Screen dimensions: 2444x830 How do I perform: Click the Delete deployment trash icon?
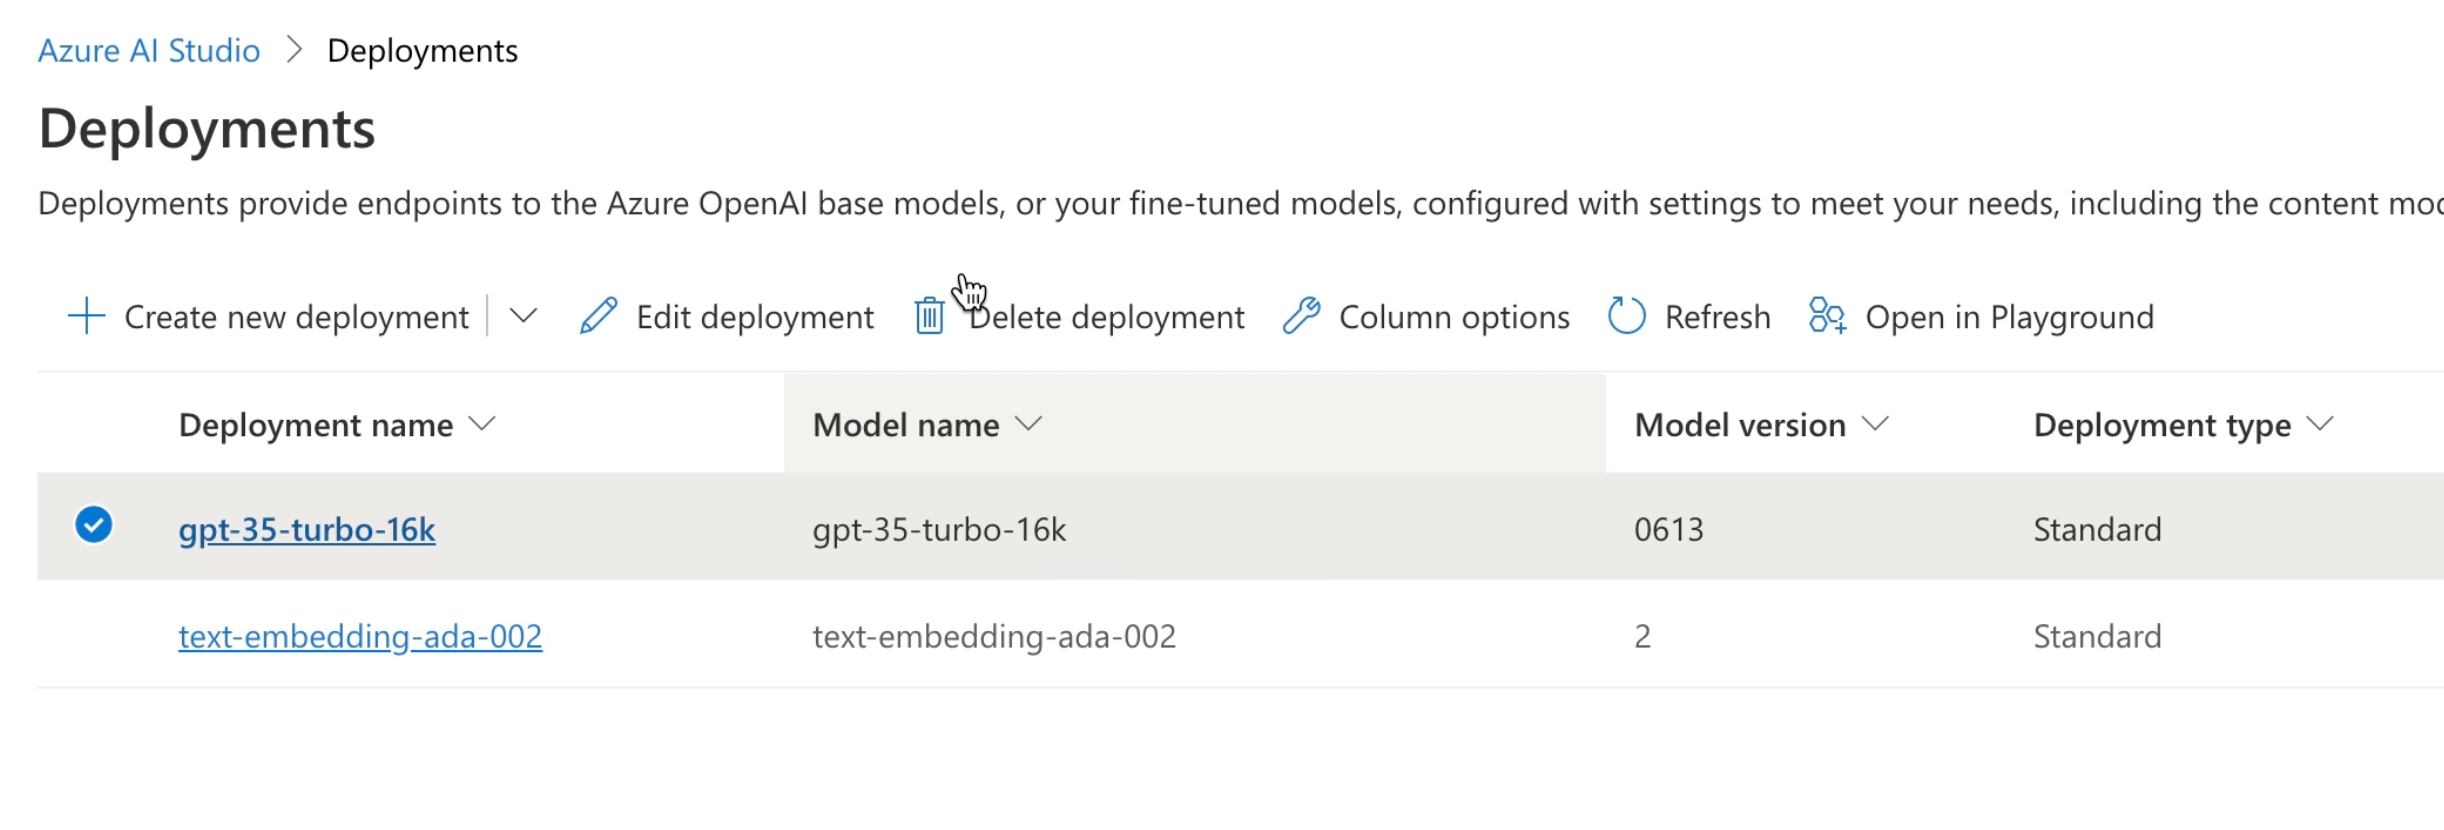929,316
